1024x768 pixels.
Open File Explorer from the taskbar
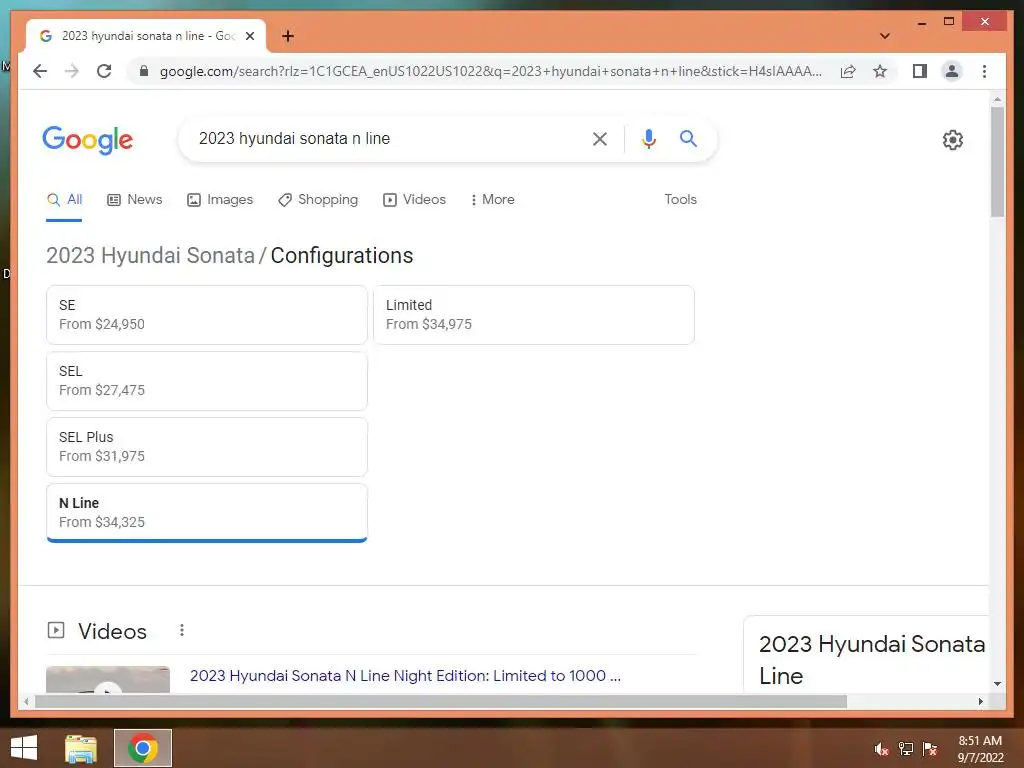coord(81,748)
